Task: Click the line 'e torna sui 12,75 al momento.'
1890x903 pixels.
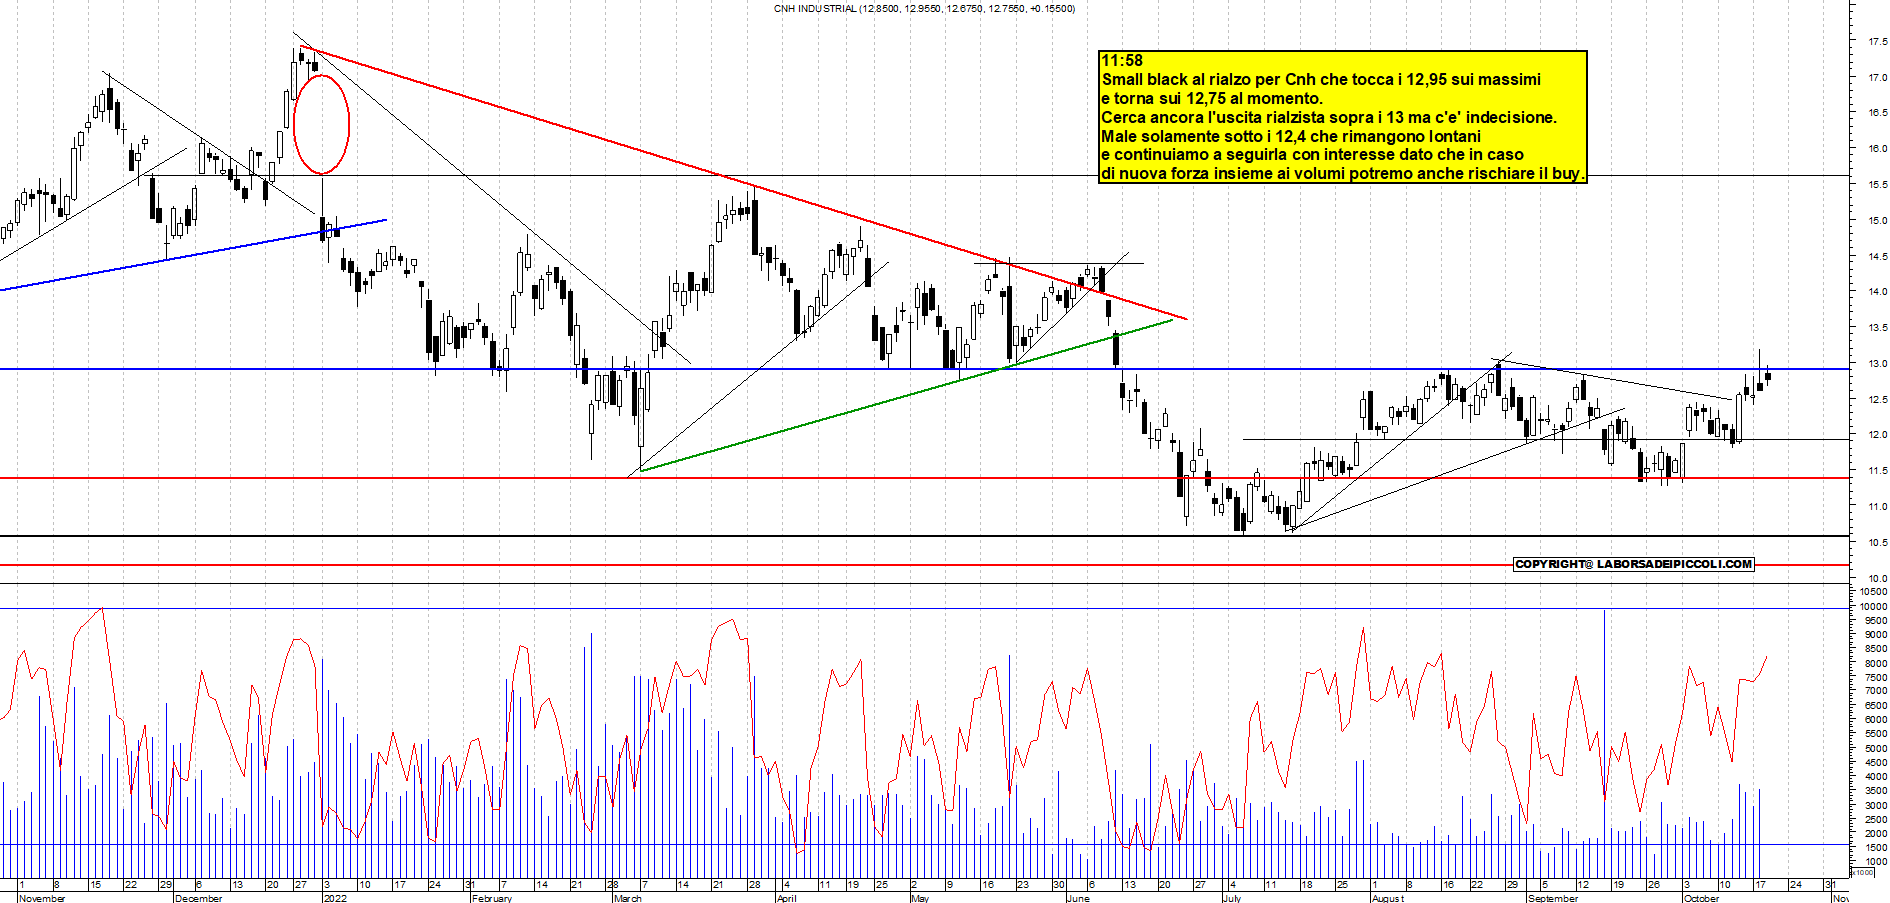Action: [1212, 99]
